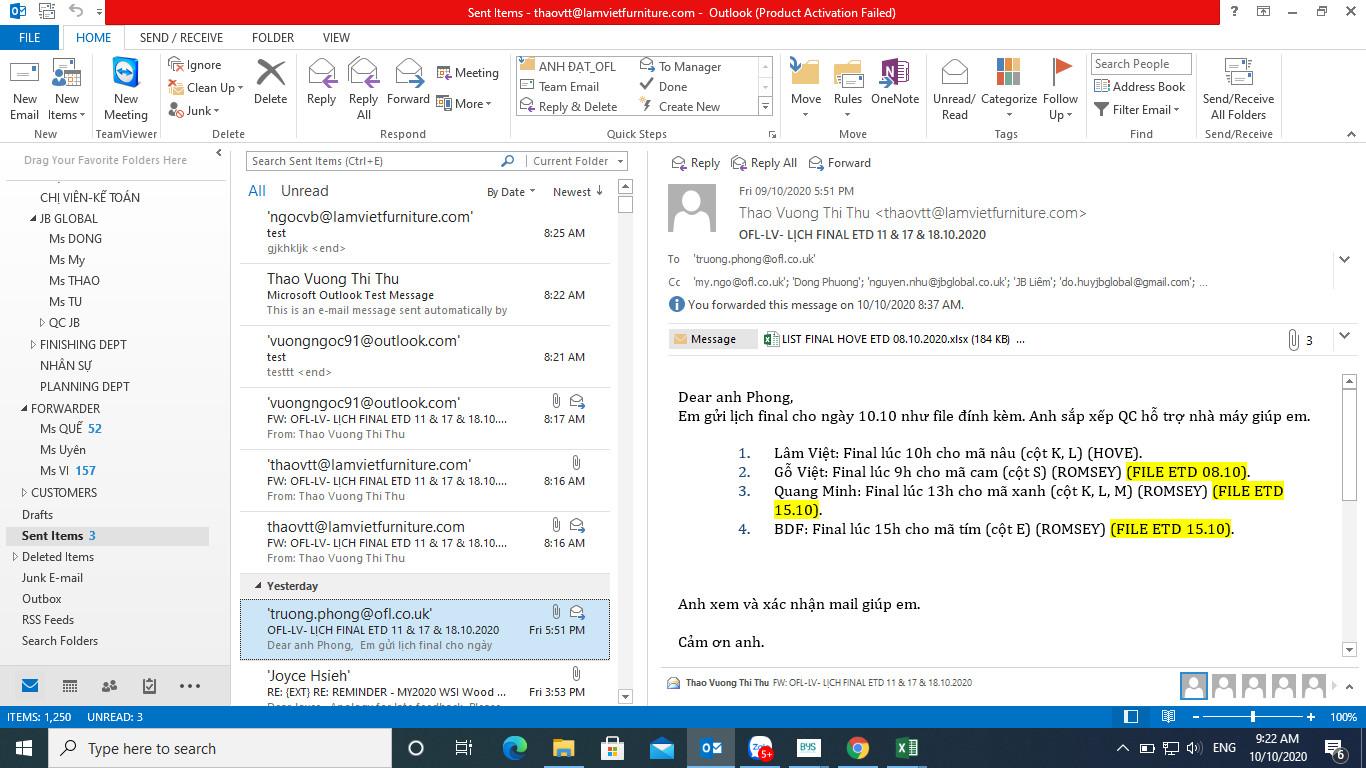Open the Windows Start menu
The height and width of the screenshot is (768, 1366).
[x=24, y=748]
